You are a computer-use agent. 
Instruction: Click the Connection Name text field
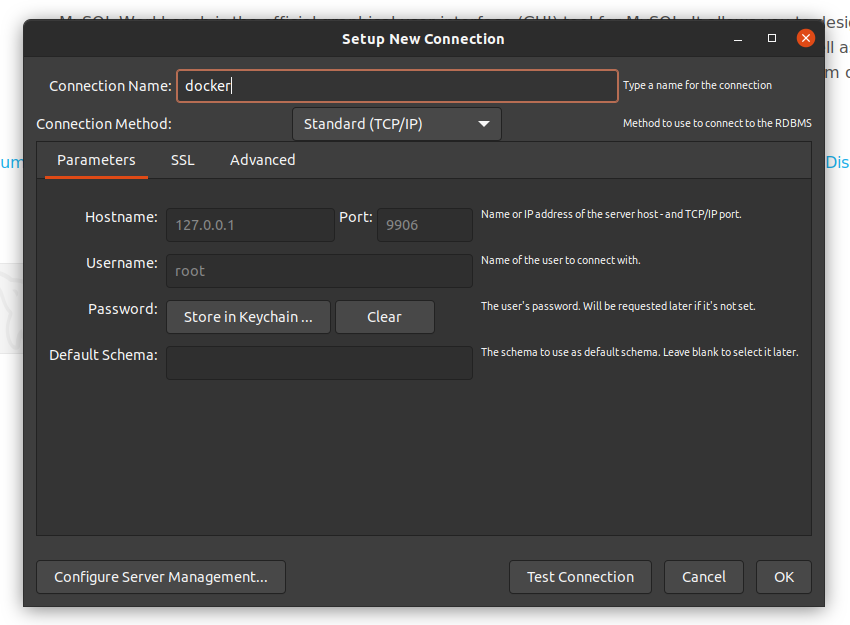pyautogui.click(x=397, y=86)
